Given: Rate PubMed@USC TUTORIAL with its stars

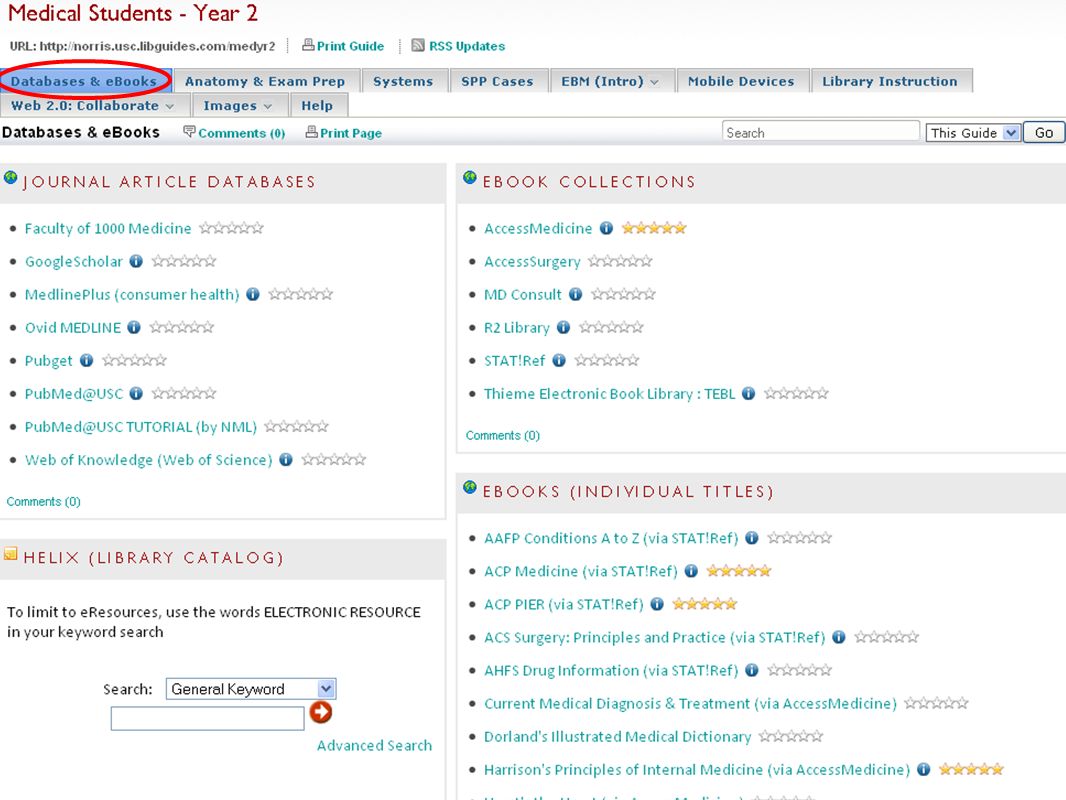Looking at the screenshot, I should [x=296, y=426].
